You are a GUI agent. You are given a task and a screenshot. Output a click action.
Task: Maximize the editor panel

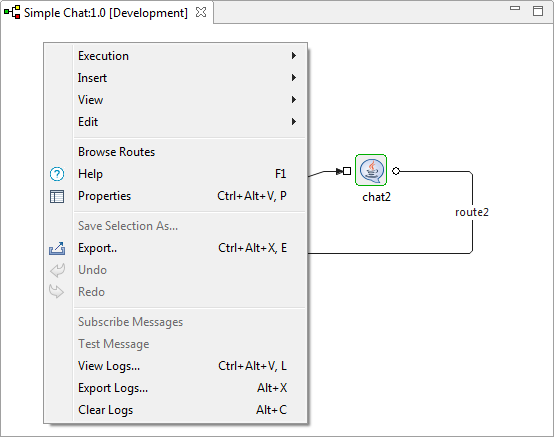[x=538, y=11]
